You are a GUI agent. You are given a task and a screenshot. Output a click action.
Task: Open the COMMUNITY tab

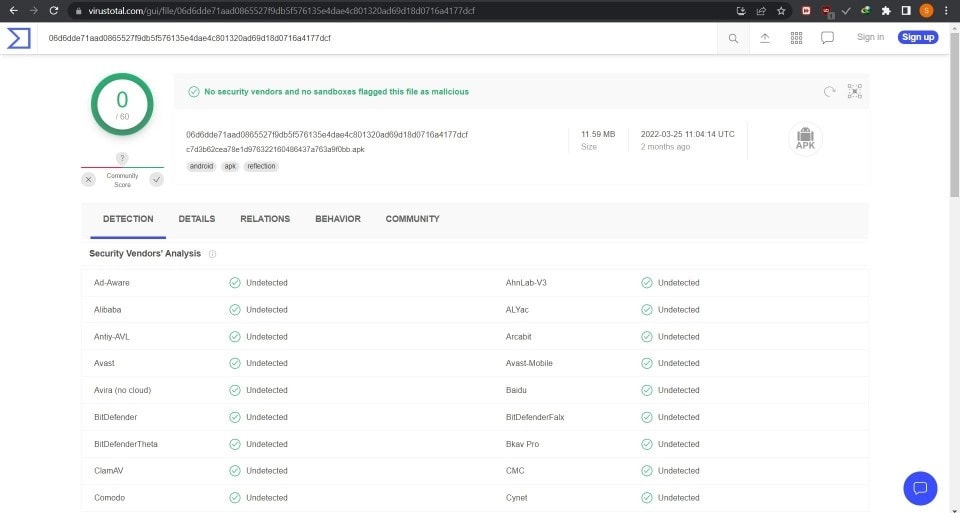coord(413,219)
